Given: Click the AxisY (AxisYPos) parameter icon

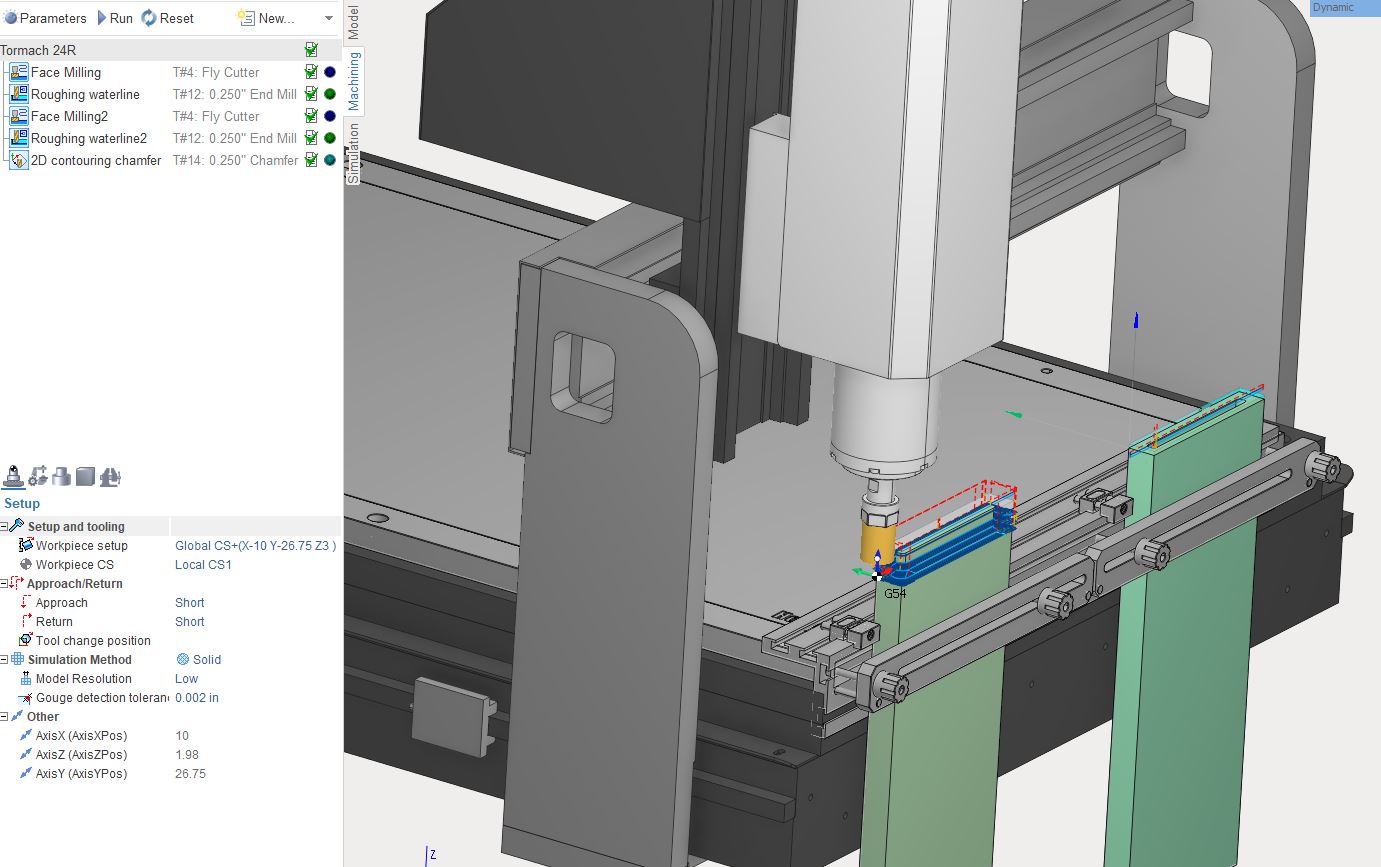Looking at the screenshot, I should 26,773.
